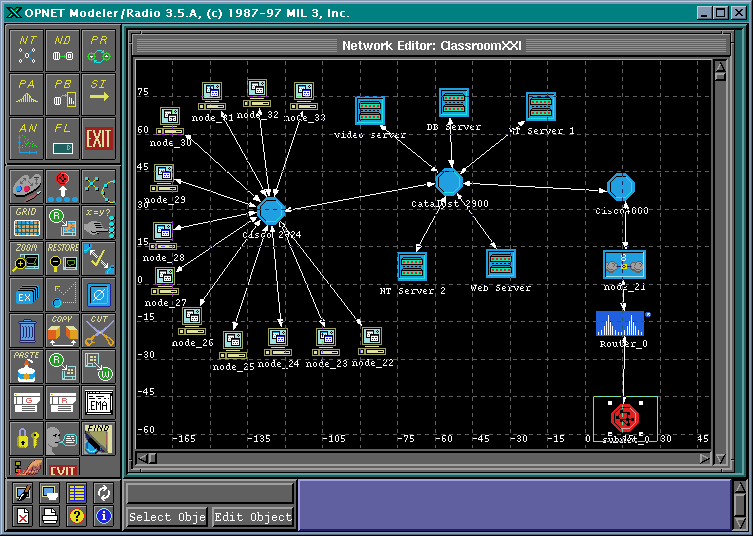Click the red EXIT button in top panel
The image size is (753, 536).
coord(97,138)
